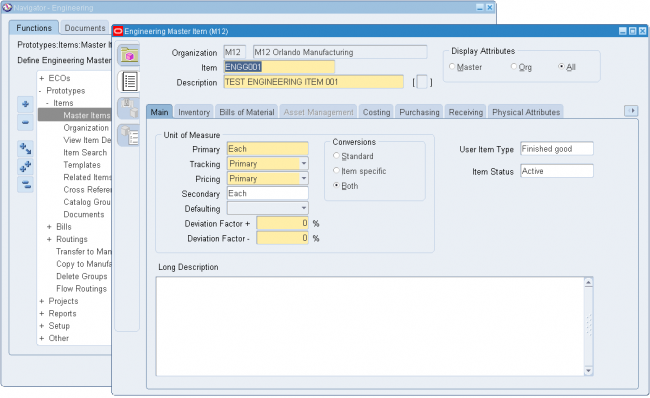Viewport: 650px width, 398px height.
Task: Click the Secondary unit of measure field
Action: tap(267, 193)
